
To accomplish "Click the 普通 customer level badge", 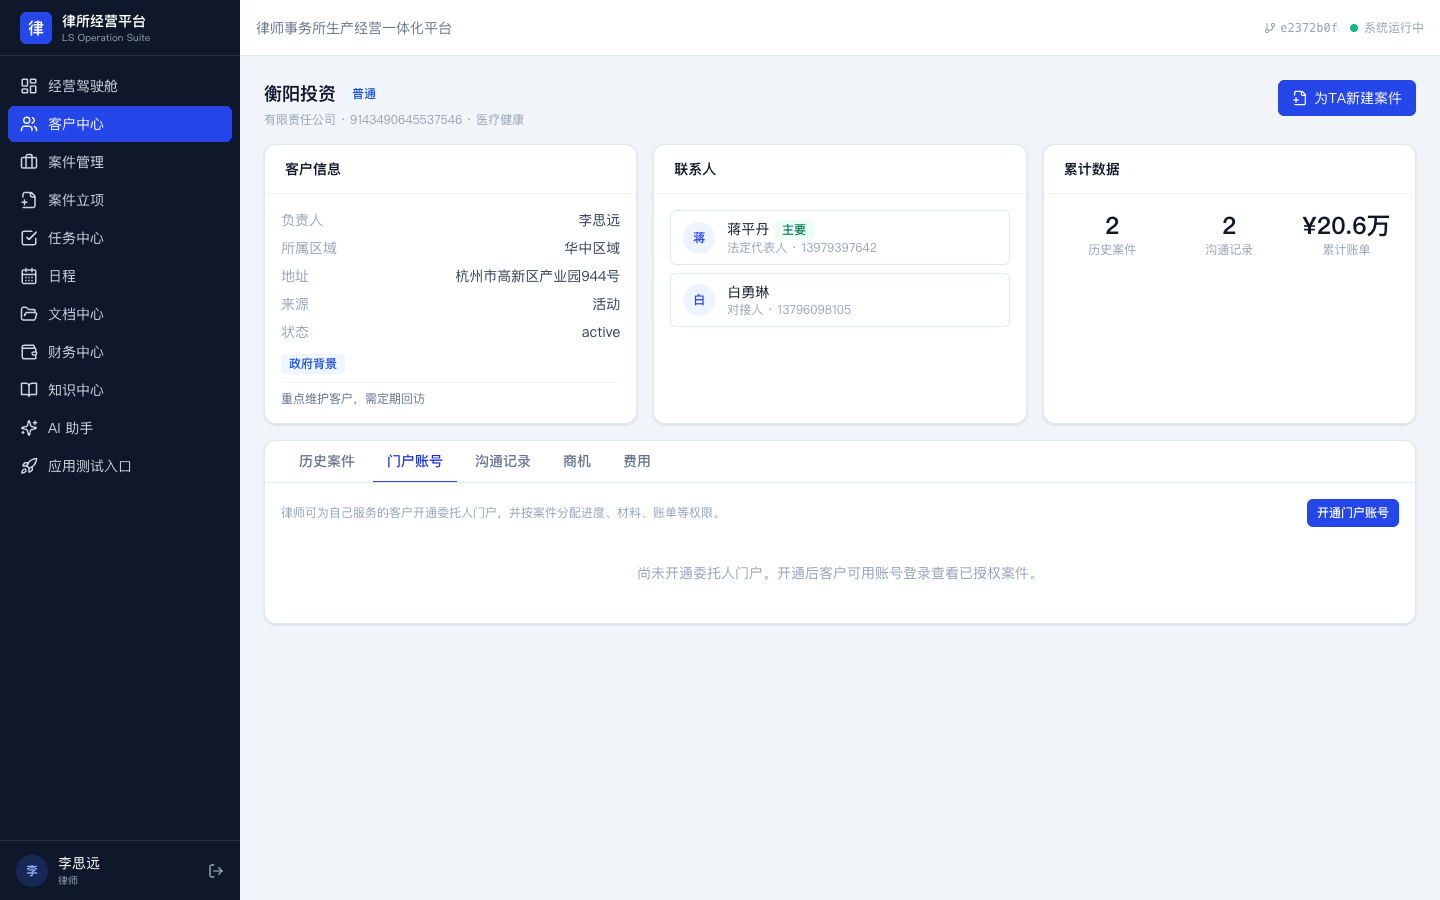I will click(x=364, y=94).
